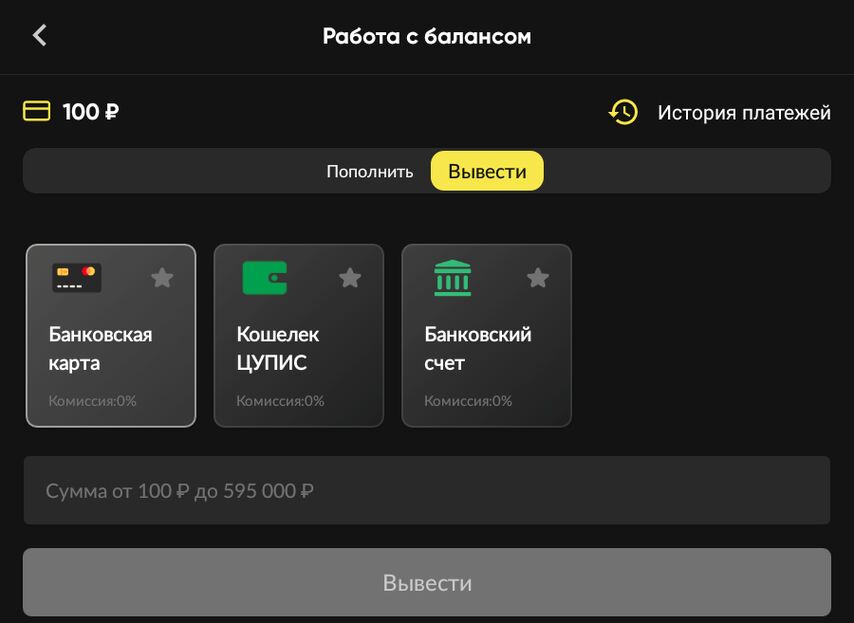Click the 100 ₽ balance amount
Screen dimensions: 854x623
(x=91, y=112)
